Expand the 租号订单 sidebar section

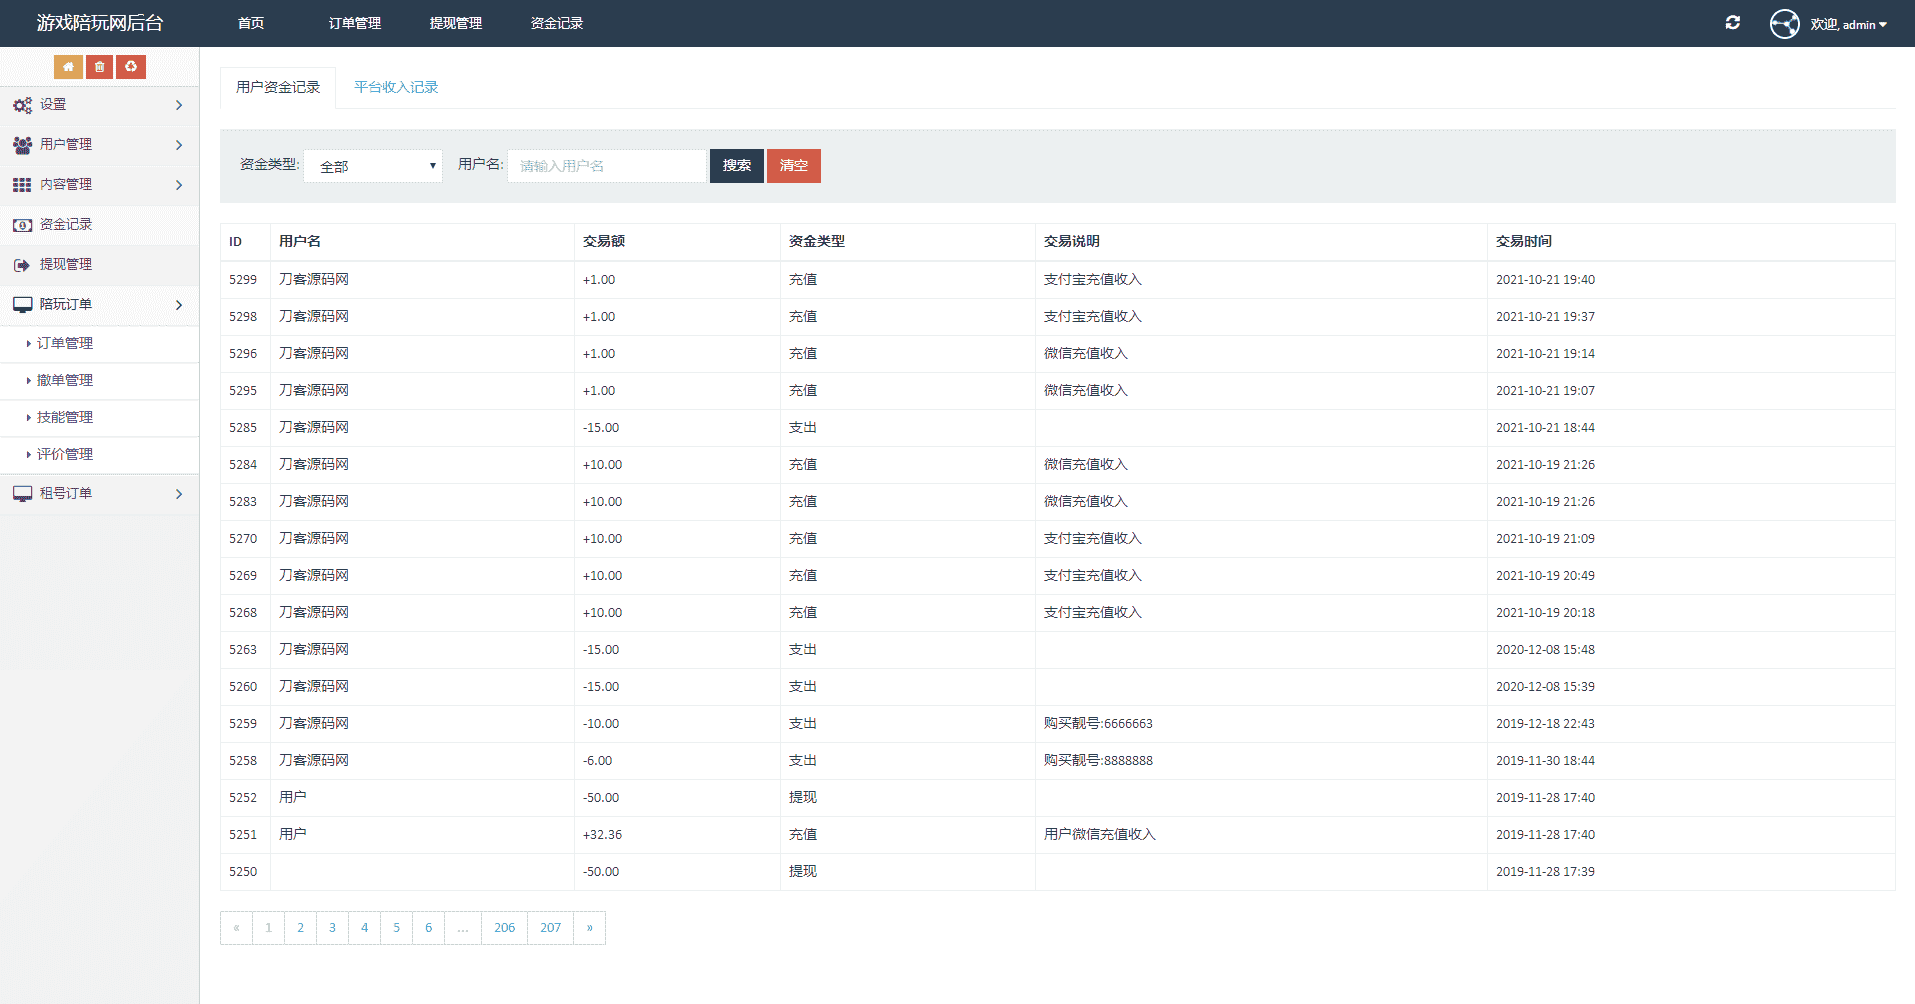pyautogui.click(x=99, y=494)
